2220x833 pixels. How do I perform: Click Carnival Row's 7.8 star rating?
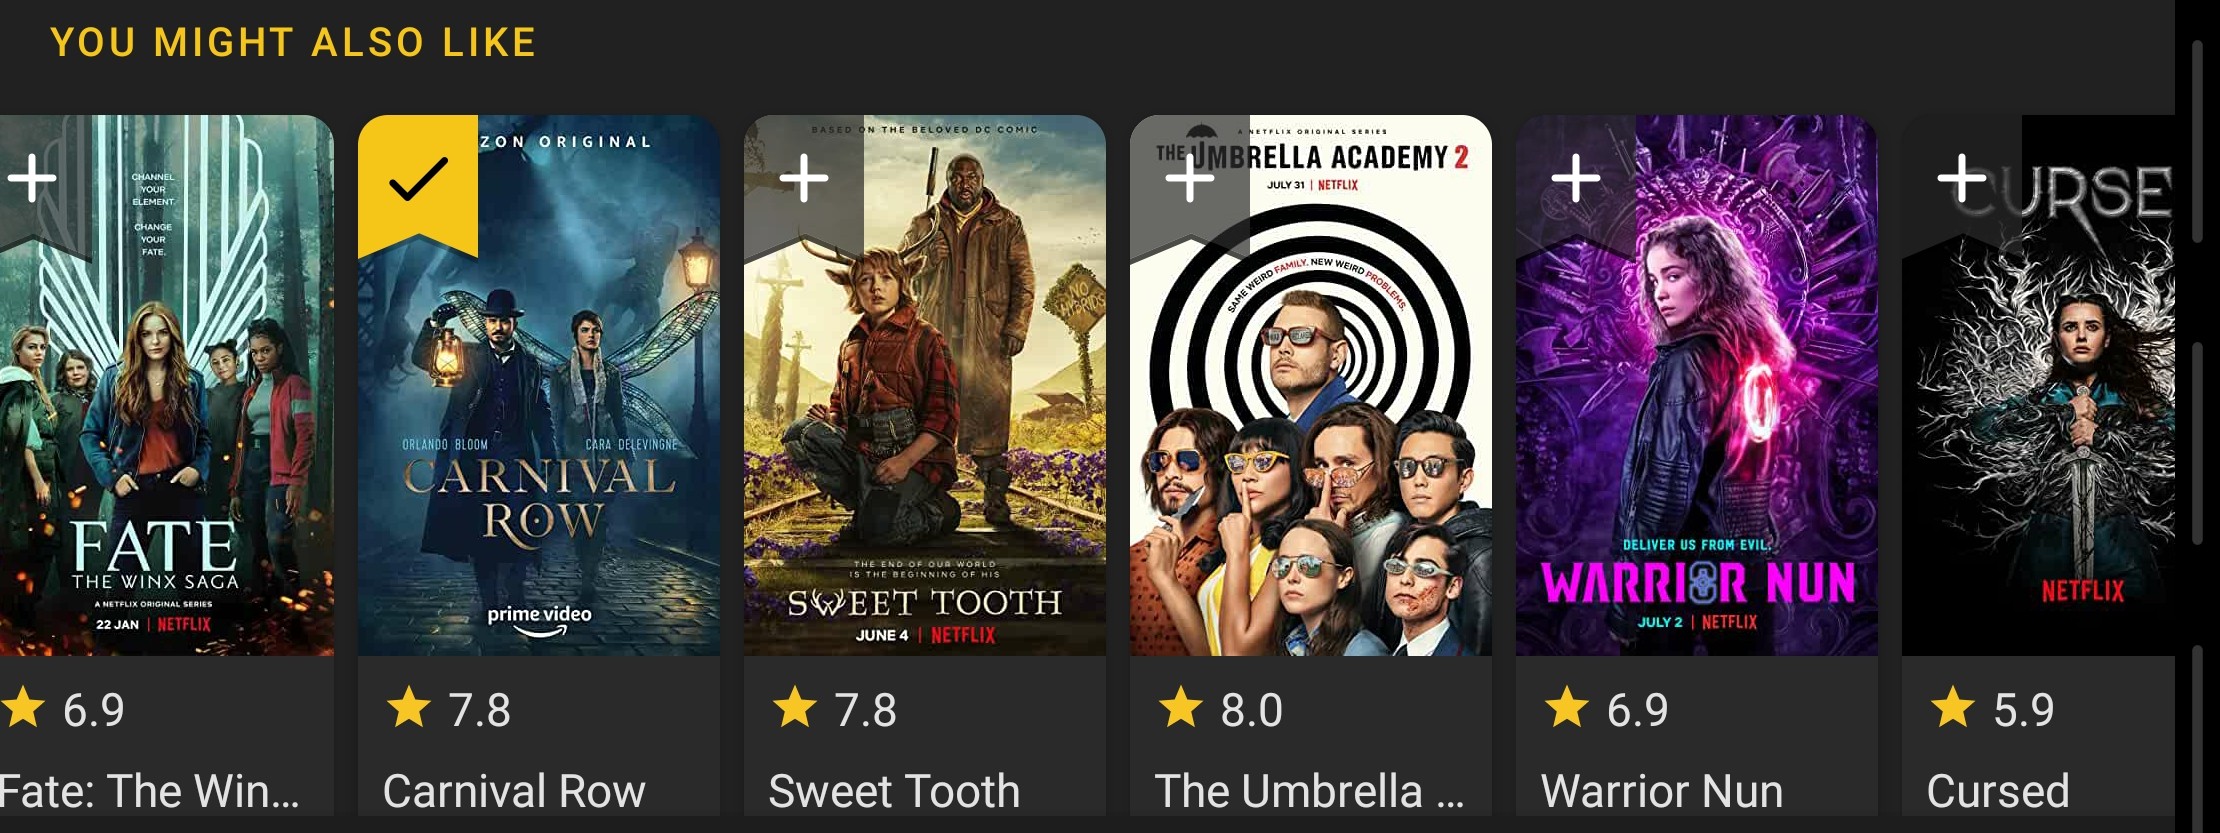tap(449, 710)
